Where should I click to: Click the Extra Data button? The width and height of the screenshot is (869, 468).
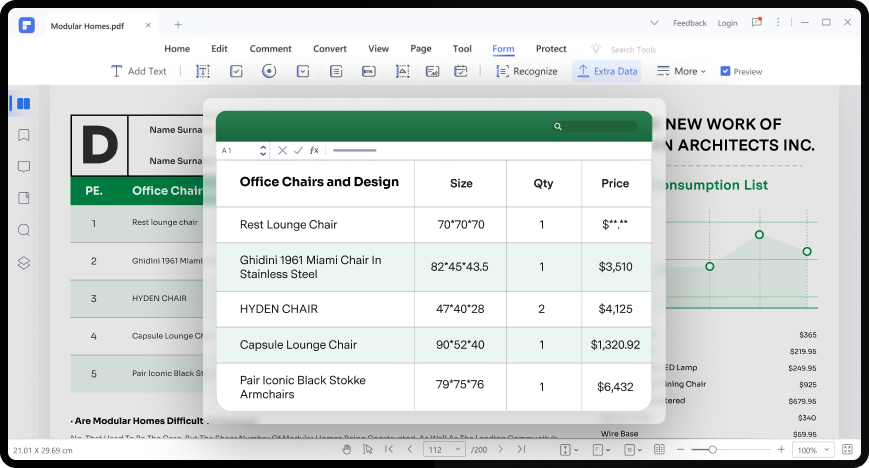point(607,71)
